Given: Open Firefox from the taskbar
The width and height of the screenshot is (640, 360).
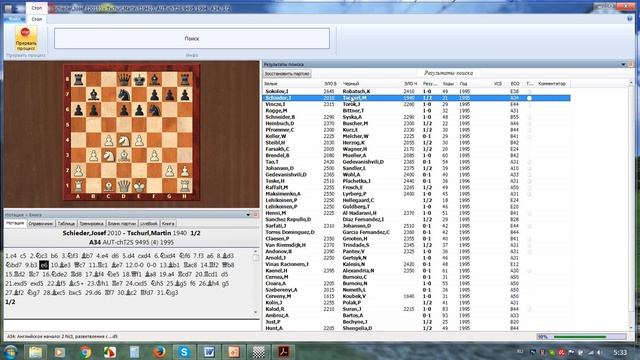Looking at the screenshot, I should (x=159, y=352).
